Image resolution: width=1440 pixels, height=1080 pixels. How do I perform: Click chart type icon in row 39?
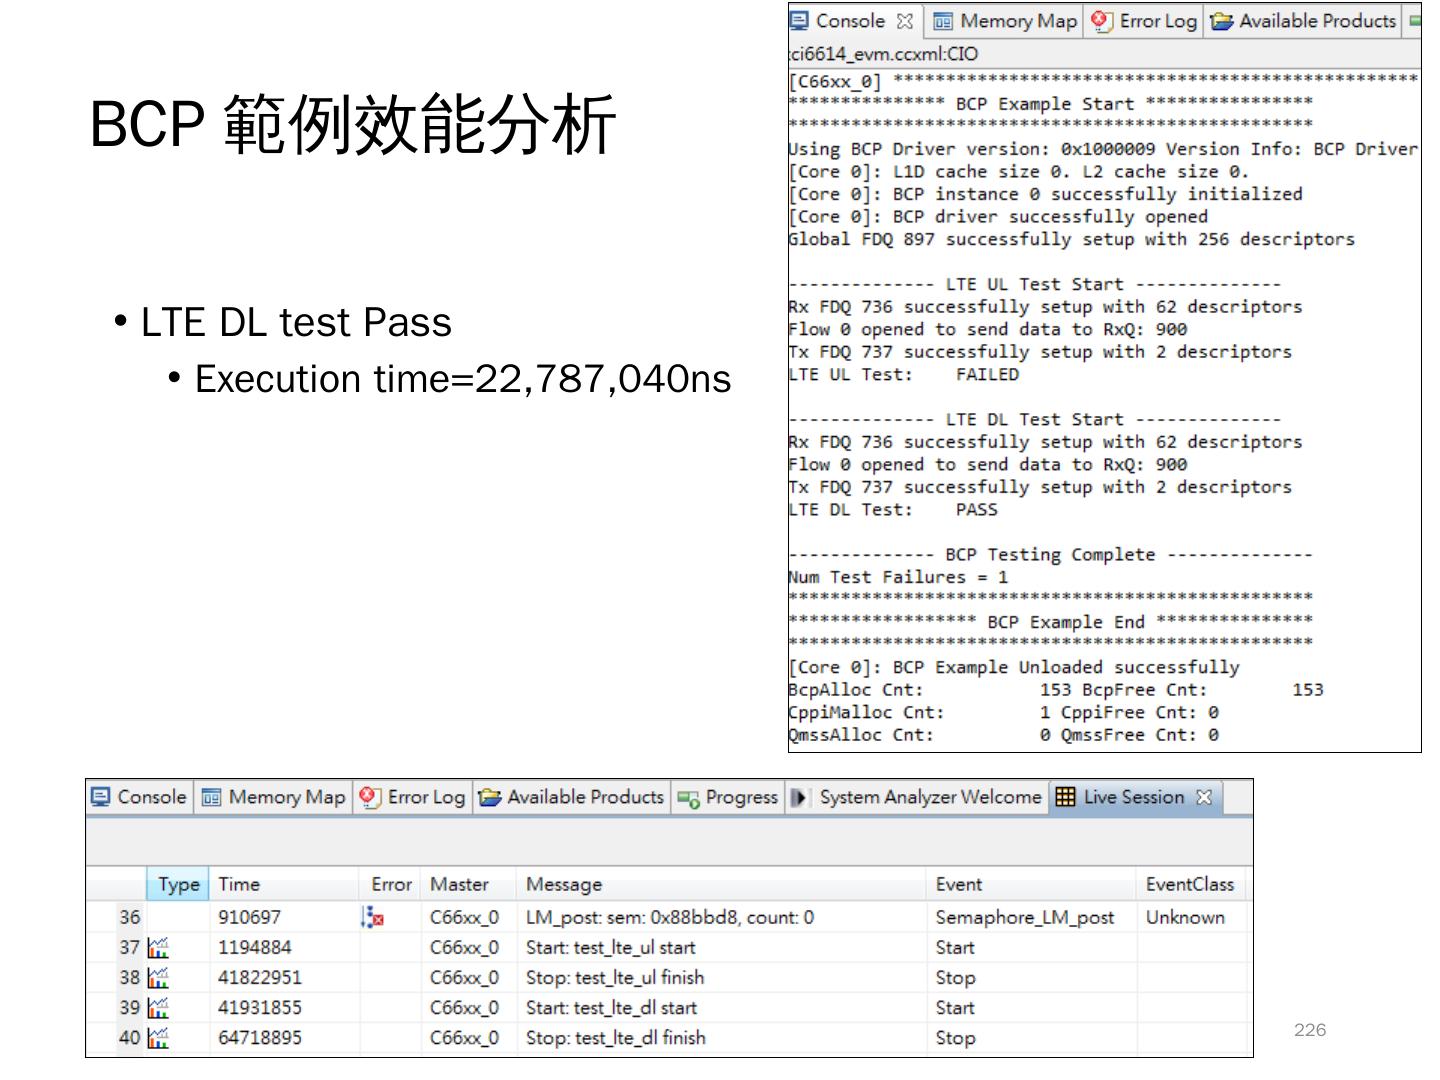[158, 1007]
